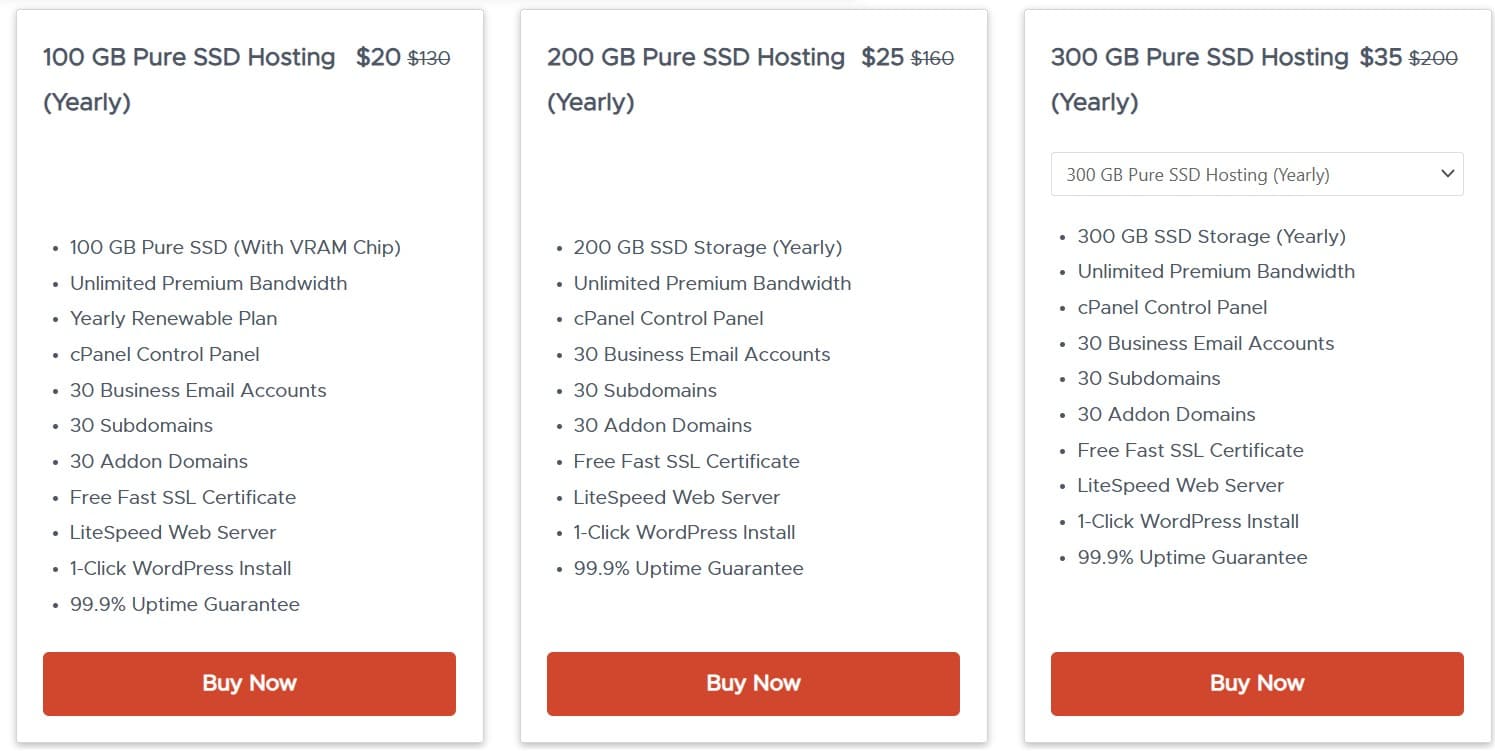Viewport: 1495px width, 751px height.
Task: Click the 100 GB Pure SSD Hosting title
Action: pos(188,57)
